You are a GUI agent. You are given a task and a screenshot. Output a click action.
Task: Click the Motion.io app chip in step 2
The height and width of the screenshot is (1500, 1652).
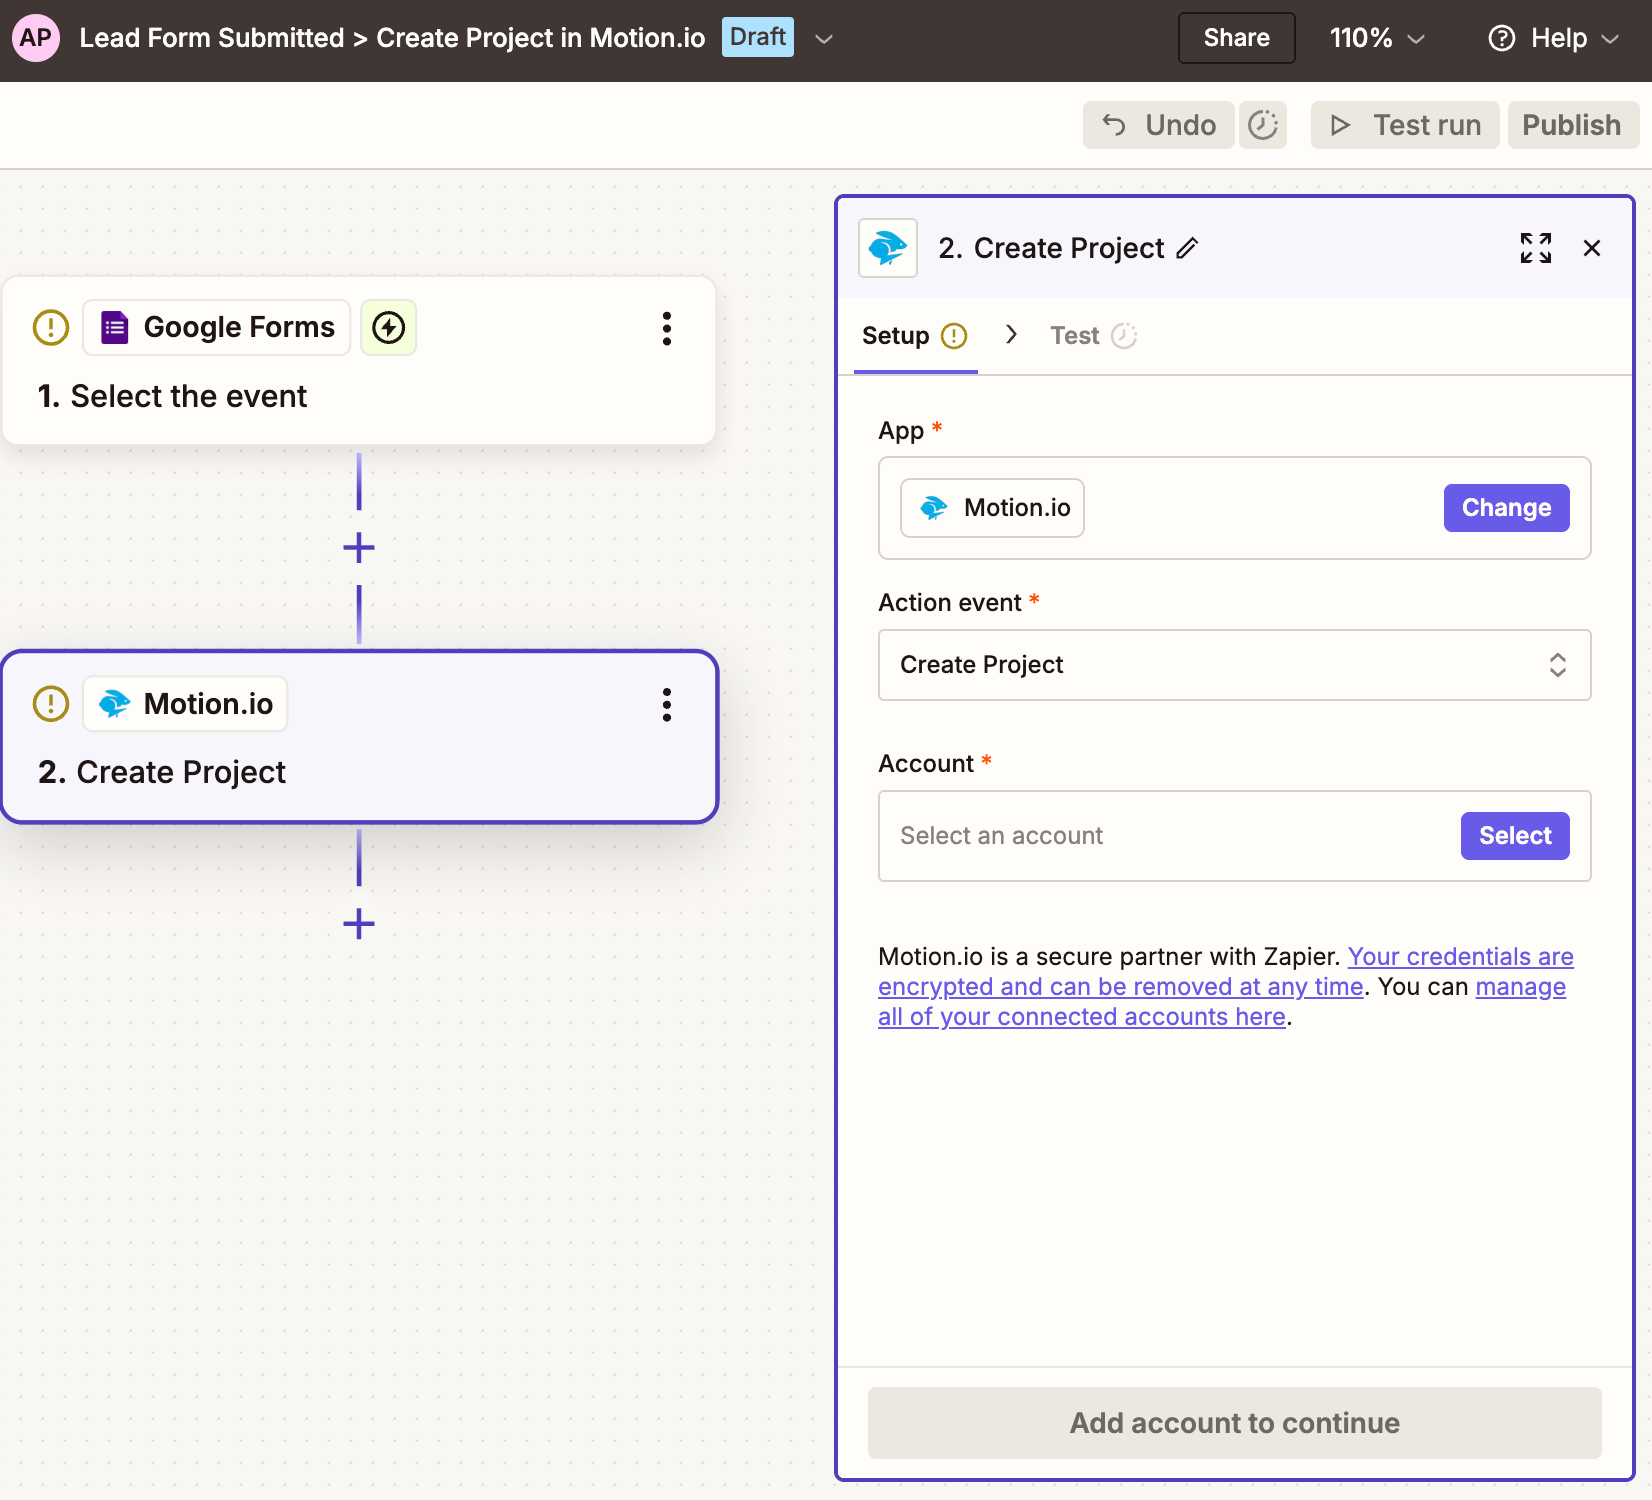186,703
